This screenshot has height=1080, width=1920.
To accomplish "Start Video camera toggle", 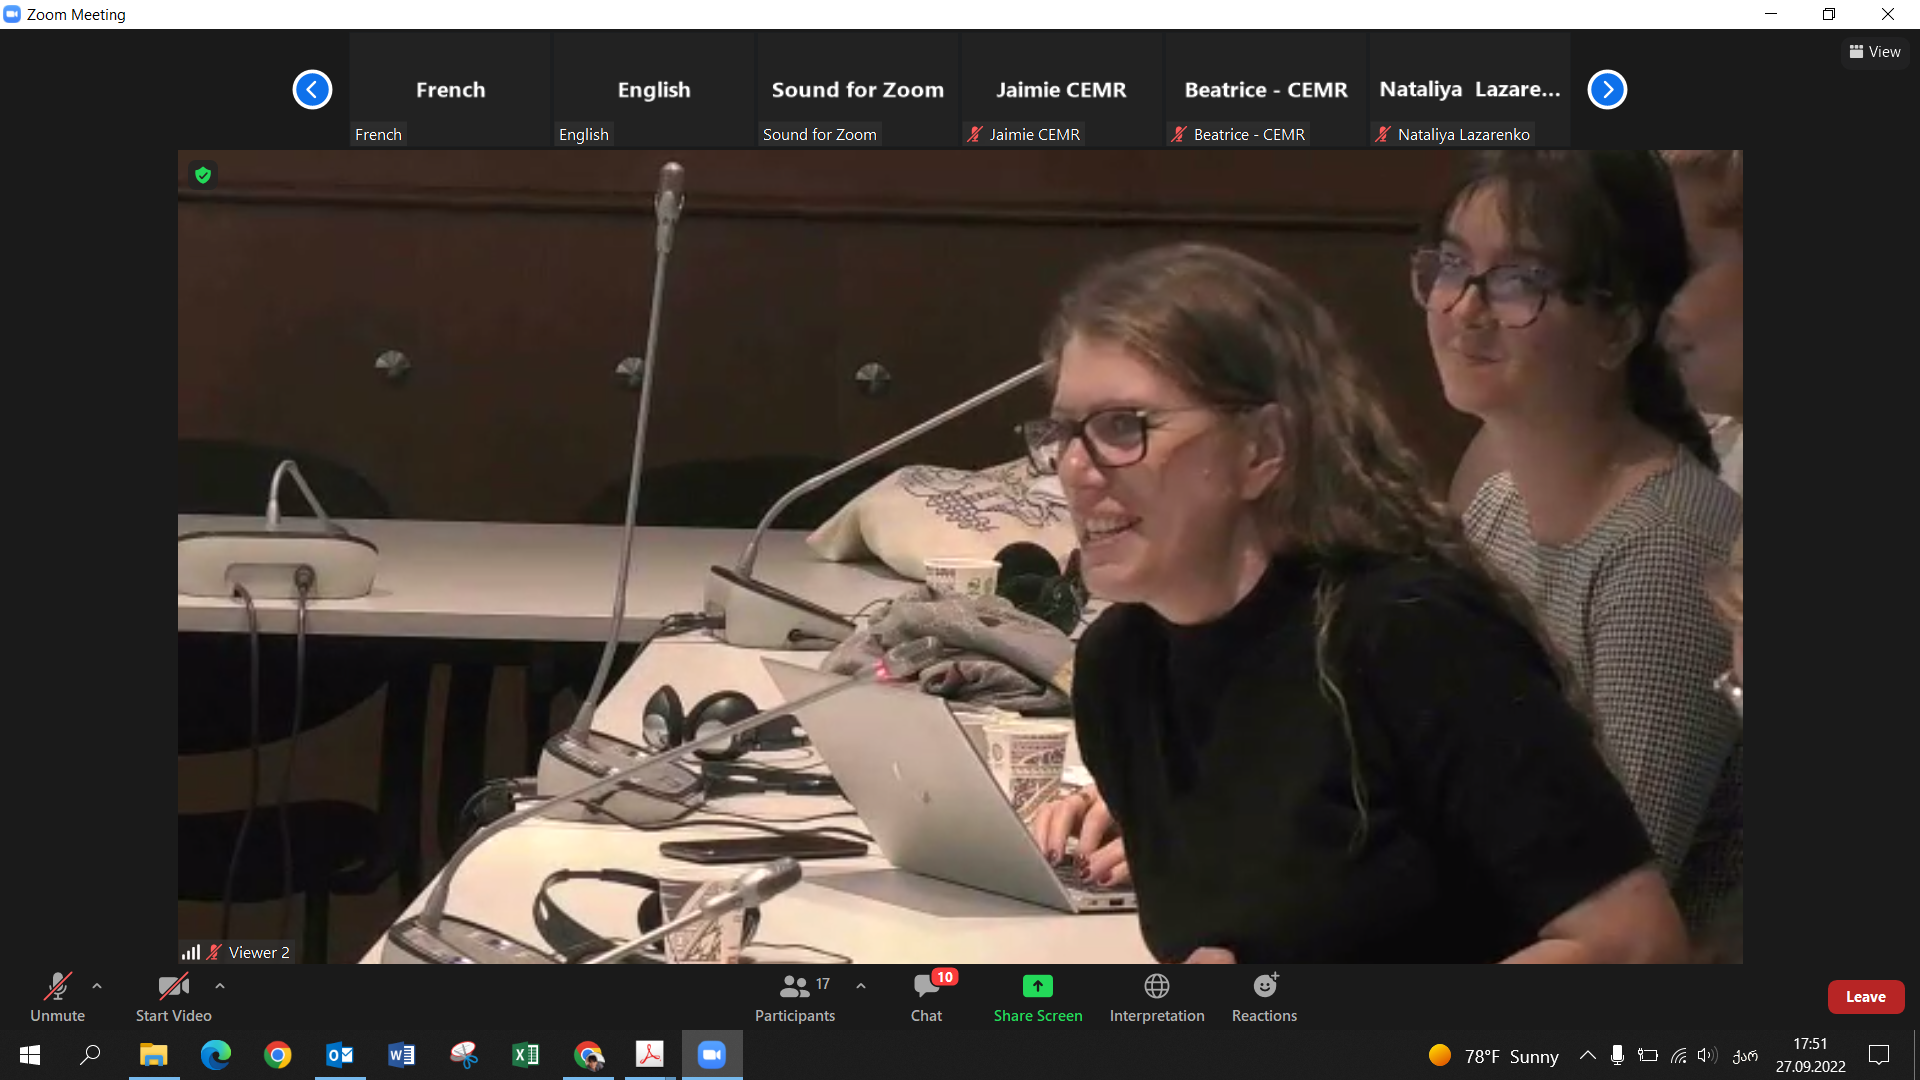I will [x=173, y=997].
